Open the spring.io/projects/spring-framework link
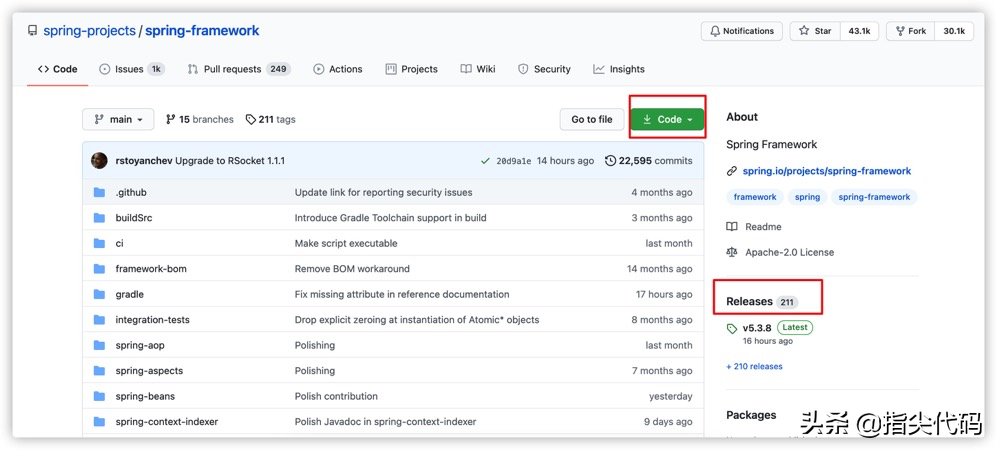Viewport: 997px width, 450px height. coord(827,171)
